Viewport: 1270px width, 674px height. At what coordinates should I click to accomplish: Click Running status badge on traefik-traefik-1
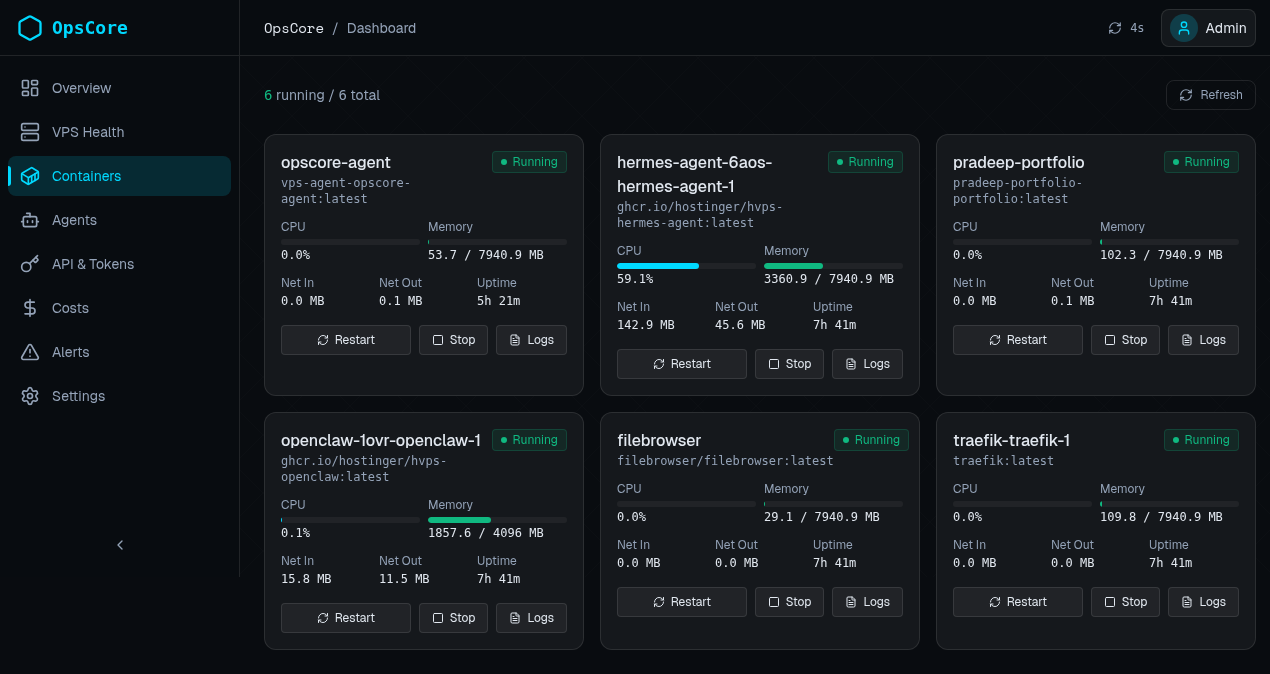(1201, 440)
